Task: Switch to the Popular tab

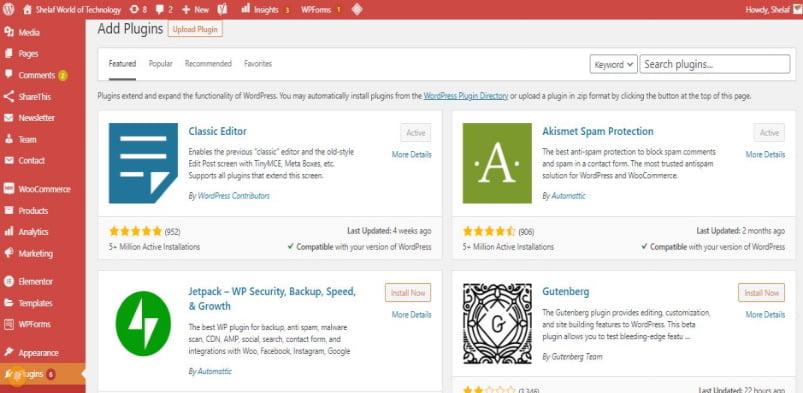Action: [161, 64]
